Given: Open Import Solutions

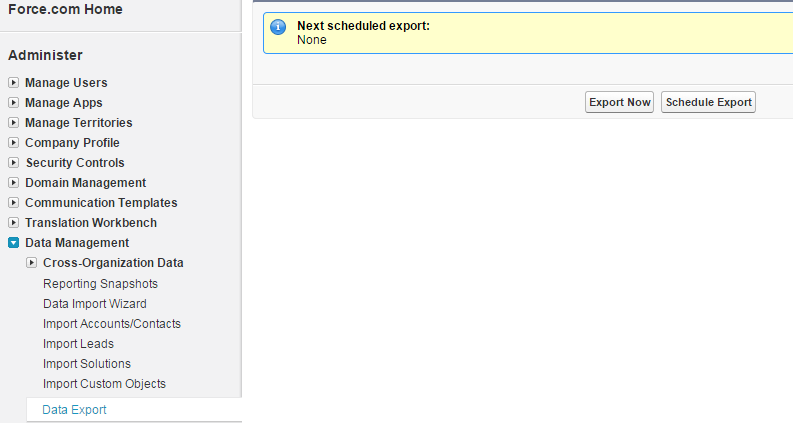Looking at the screenshot, I should [x=87, y=364].
